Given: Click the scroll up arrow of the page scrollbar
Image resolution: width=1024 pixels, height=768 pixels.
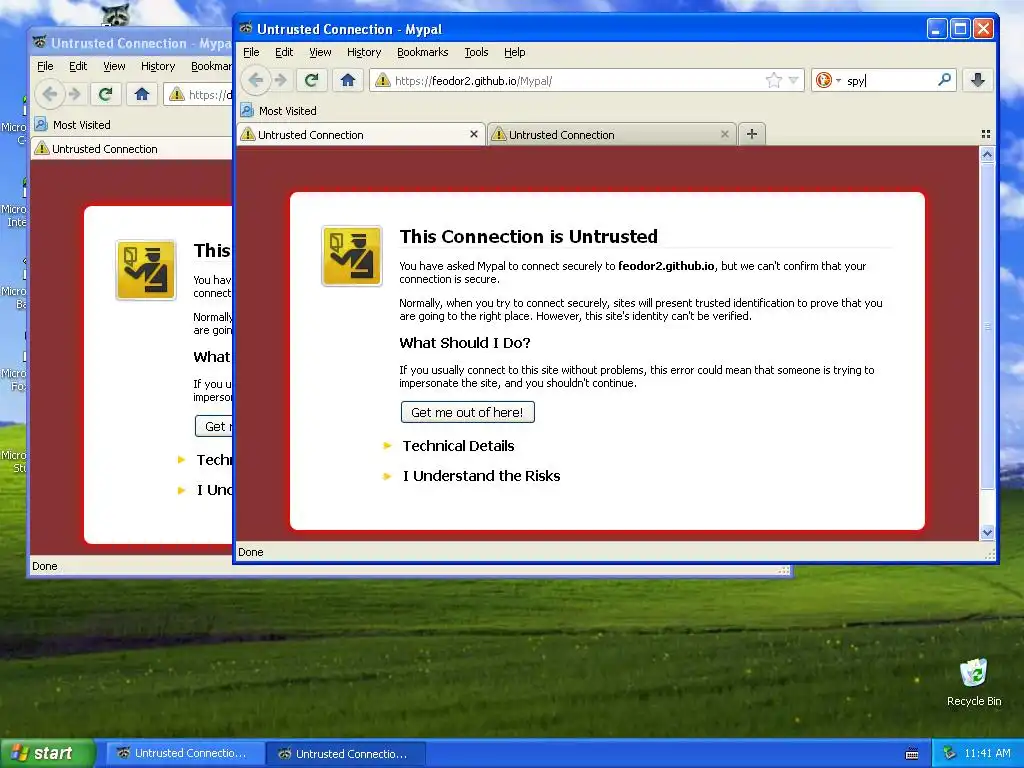Looking at the screenshot, I should (x=987, y=155).
